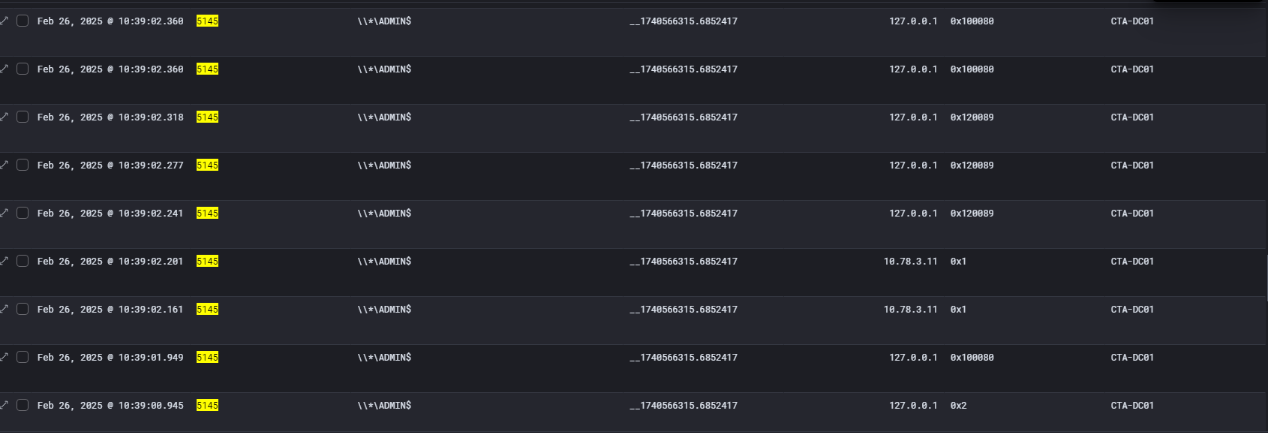
Task: Click 0x100080 mask in the 10:39:01.949 row
Action: (x=971, y=357)
